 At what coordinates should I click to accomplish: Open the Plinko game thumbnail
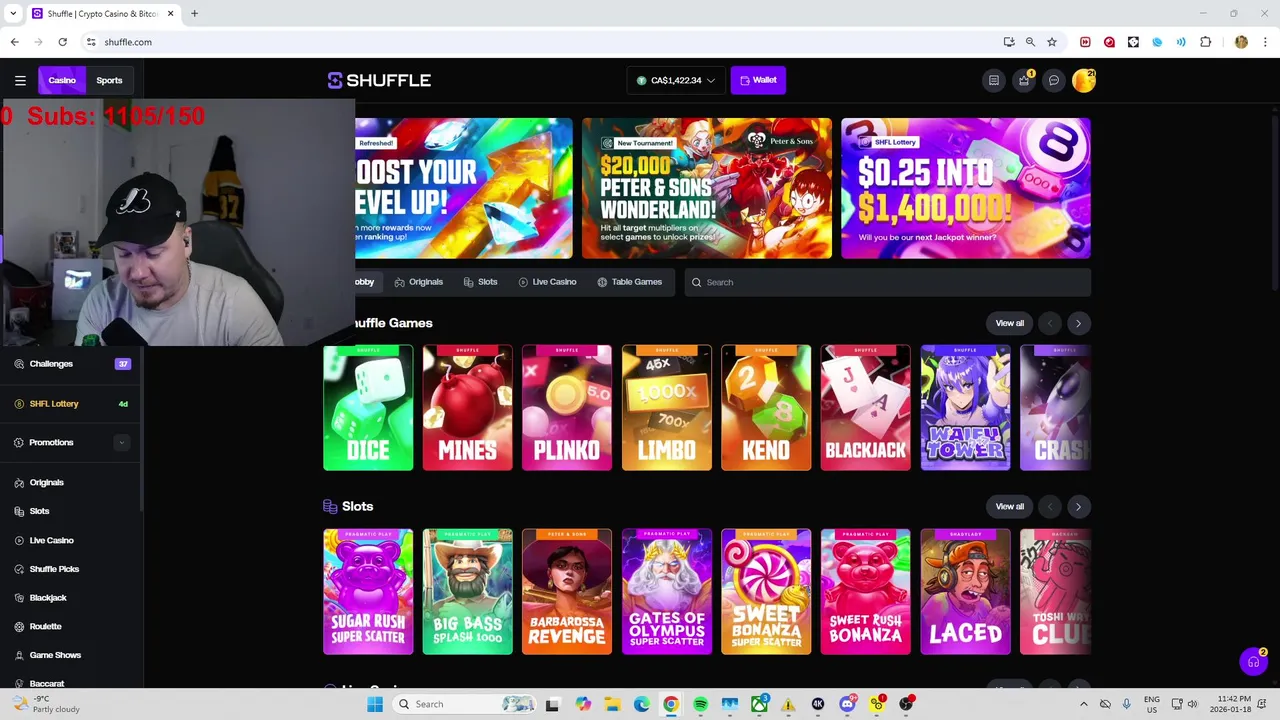(x=567, y=408)
